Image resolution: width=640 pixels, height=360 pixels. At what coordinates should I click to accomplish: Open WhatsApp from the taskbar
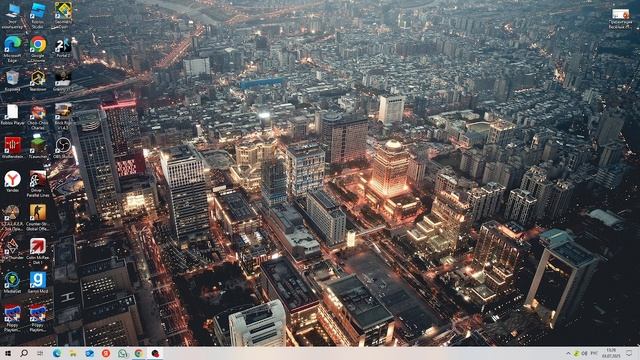[x=122, y=353]
